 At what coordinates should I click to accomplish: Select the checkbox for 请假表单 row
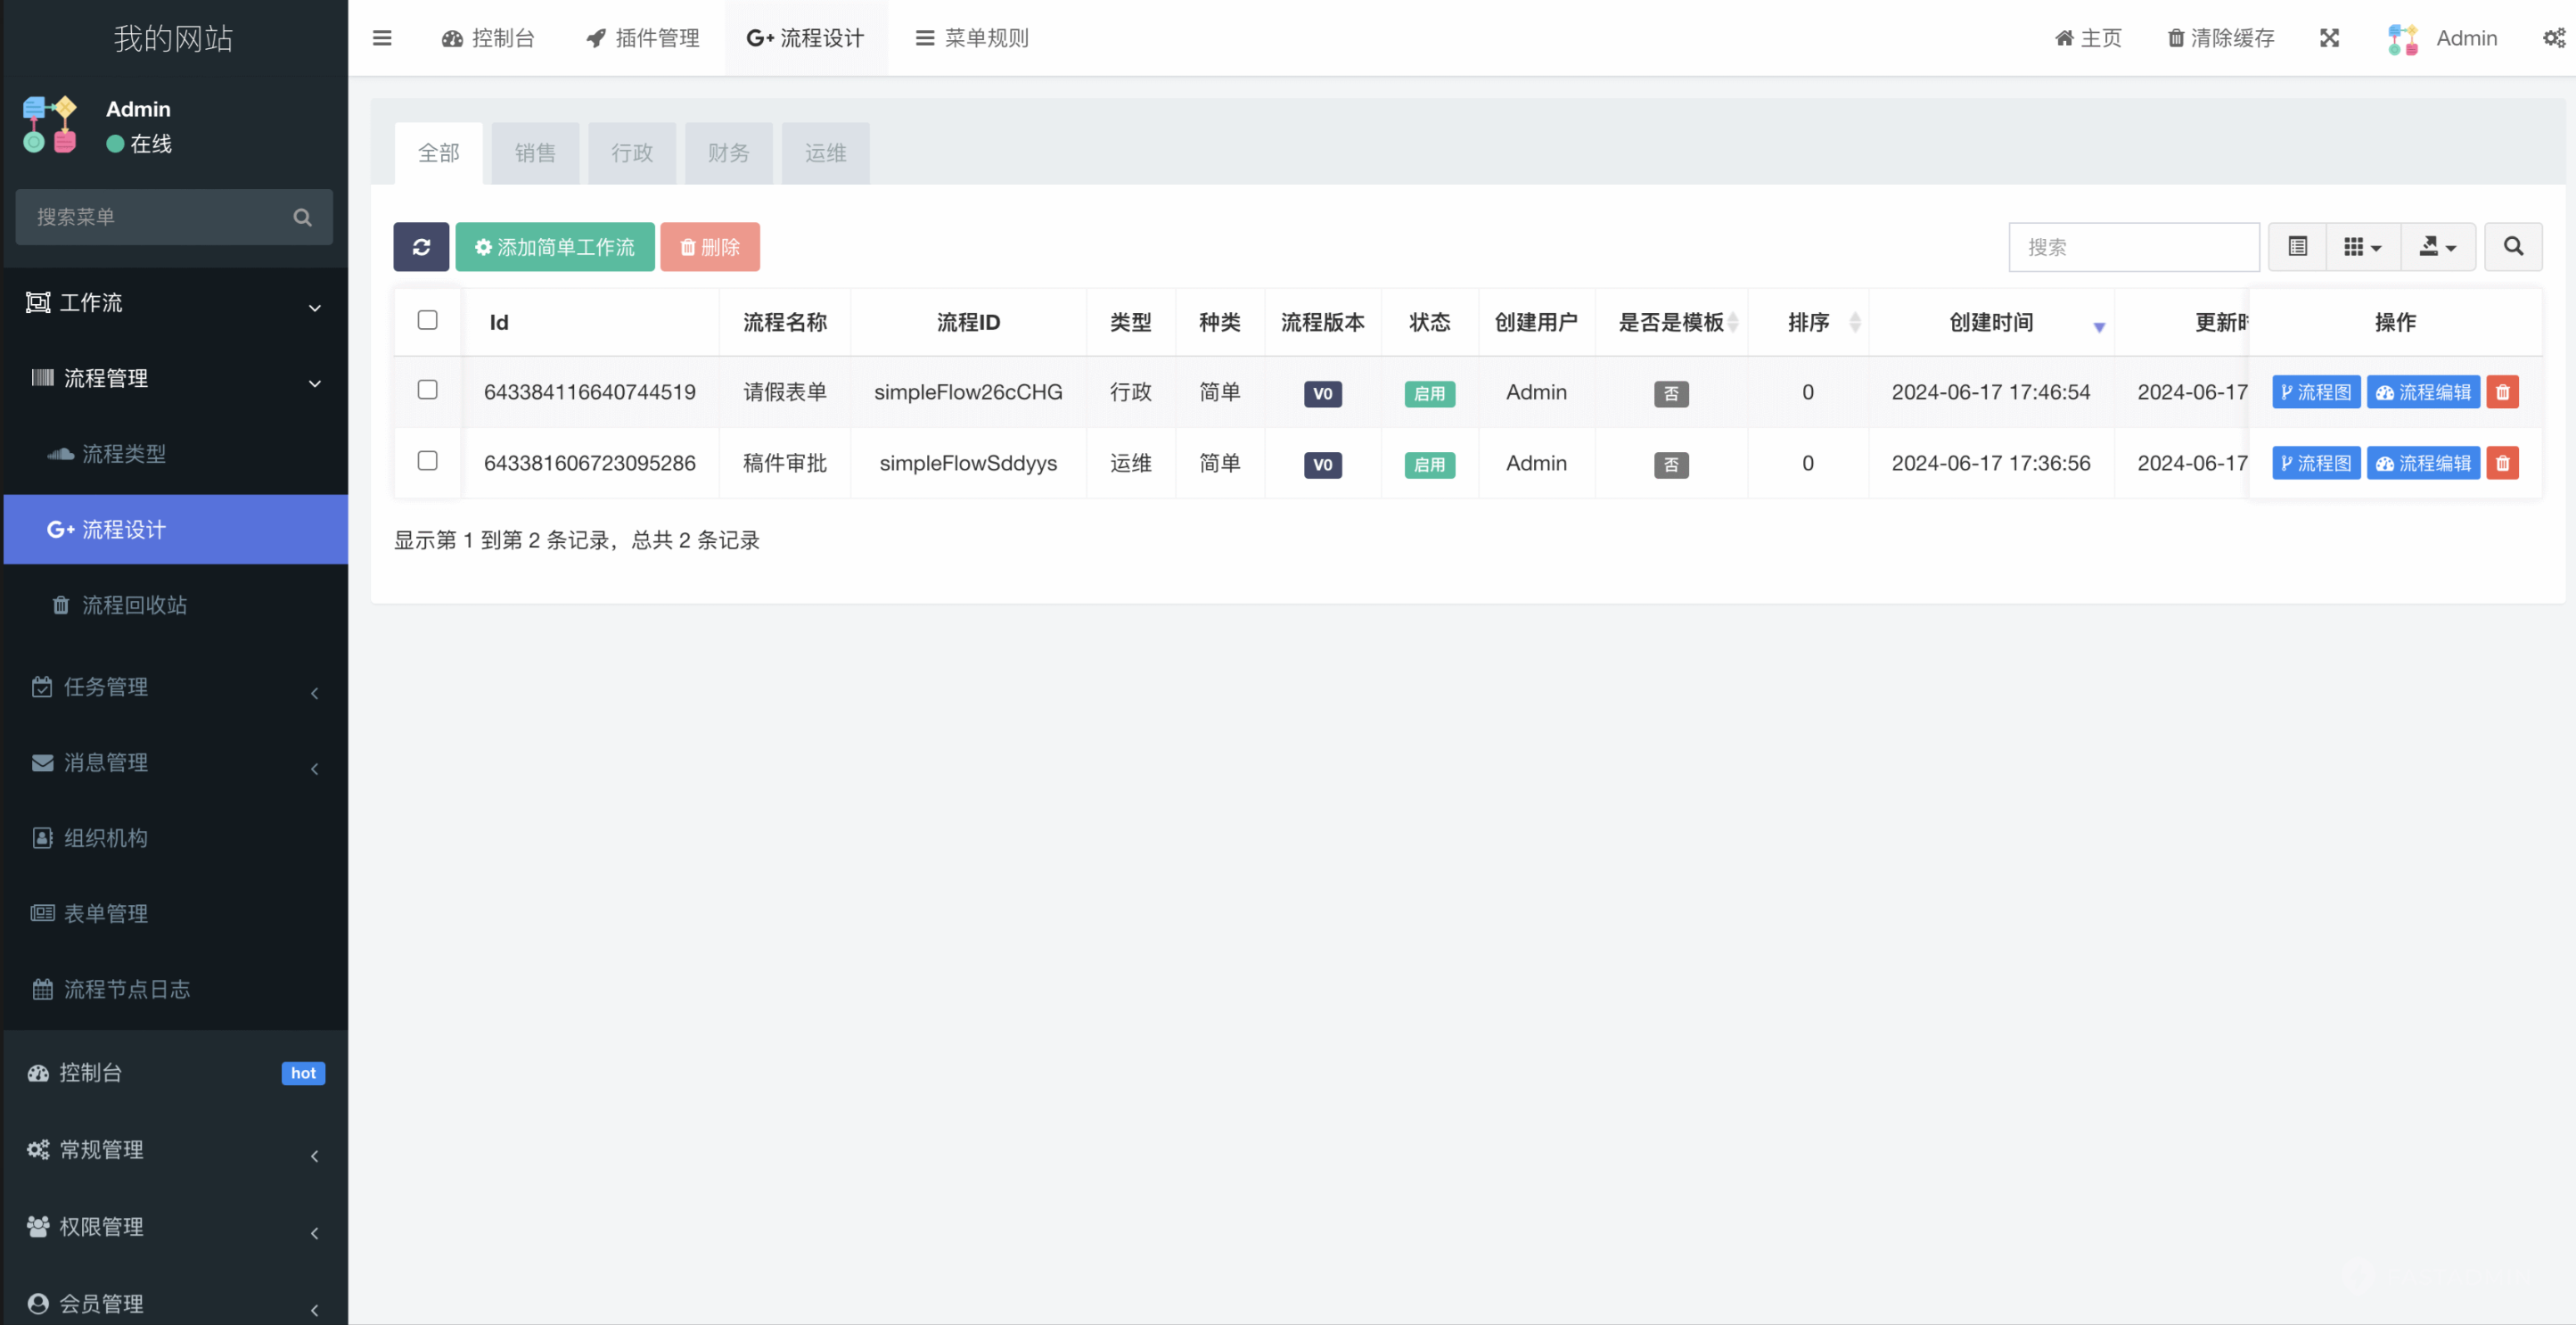pyautogui.click(x=428, y=390)
